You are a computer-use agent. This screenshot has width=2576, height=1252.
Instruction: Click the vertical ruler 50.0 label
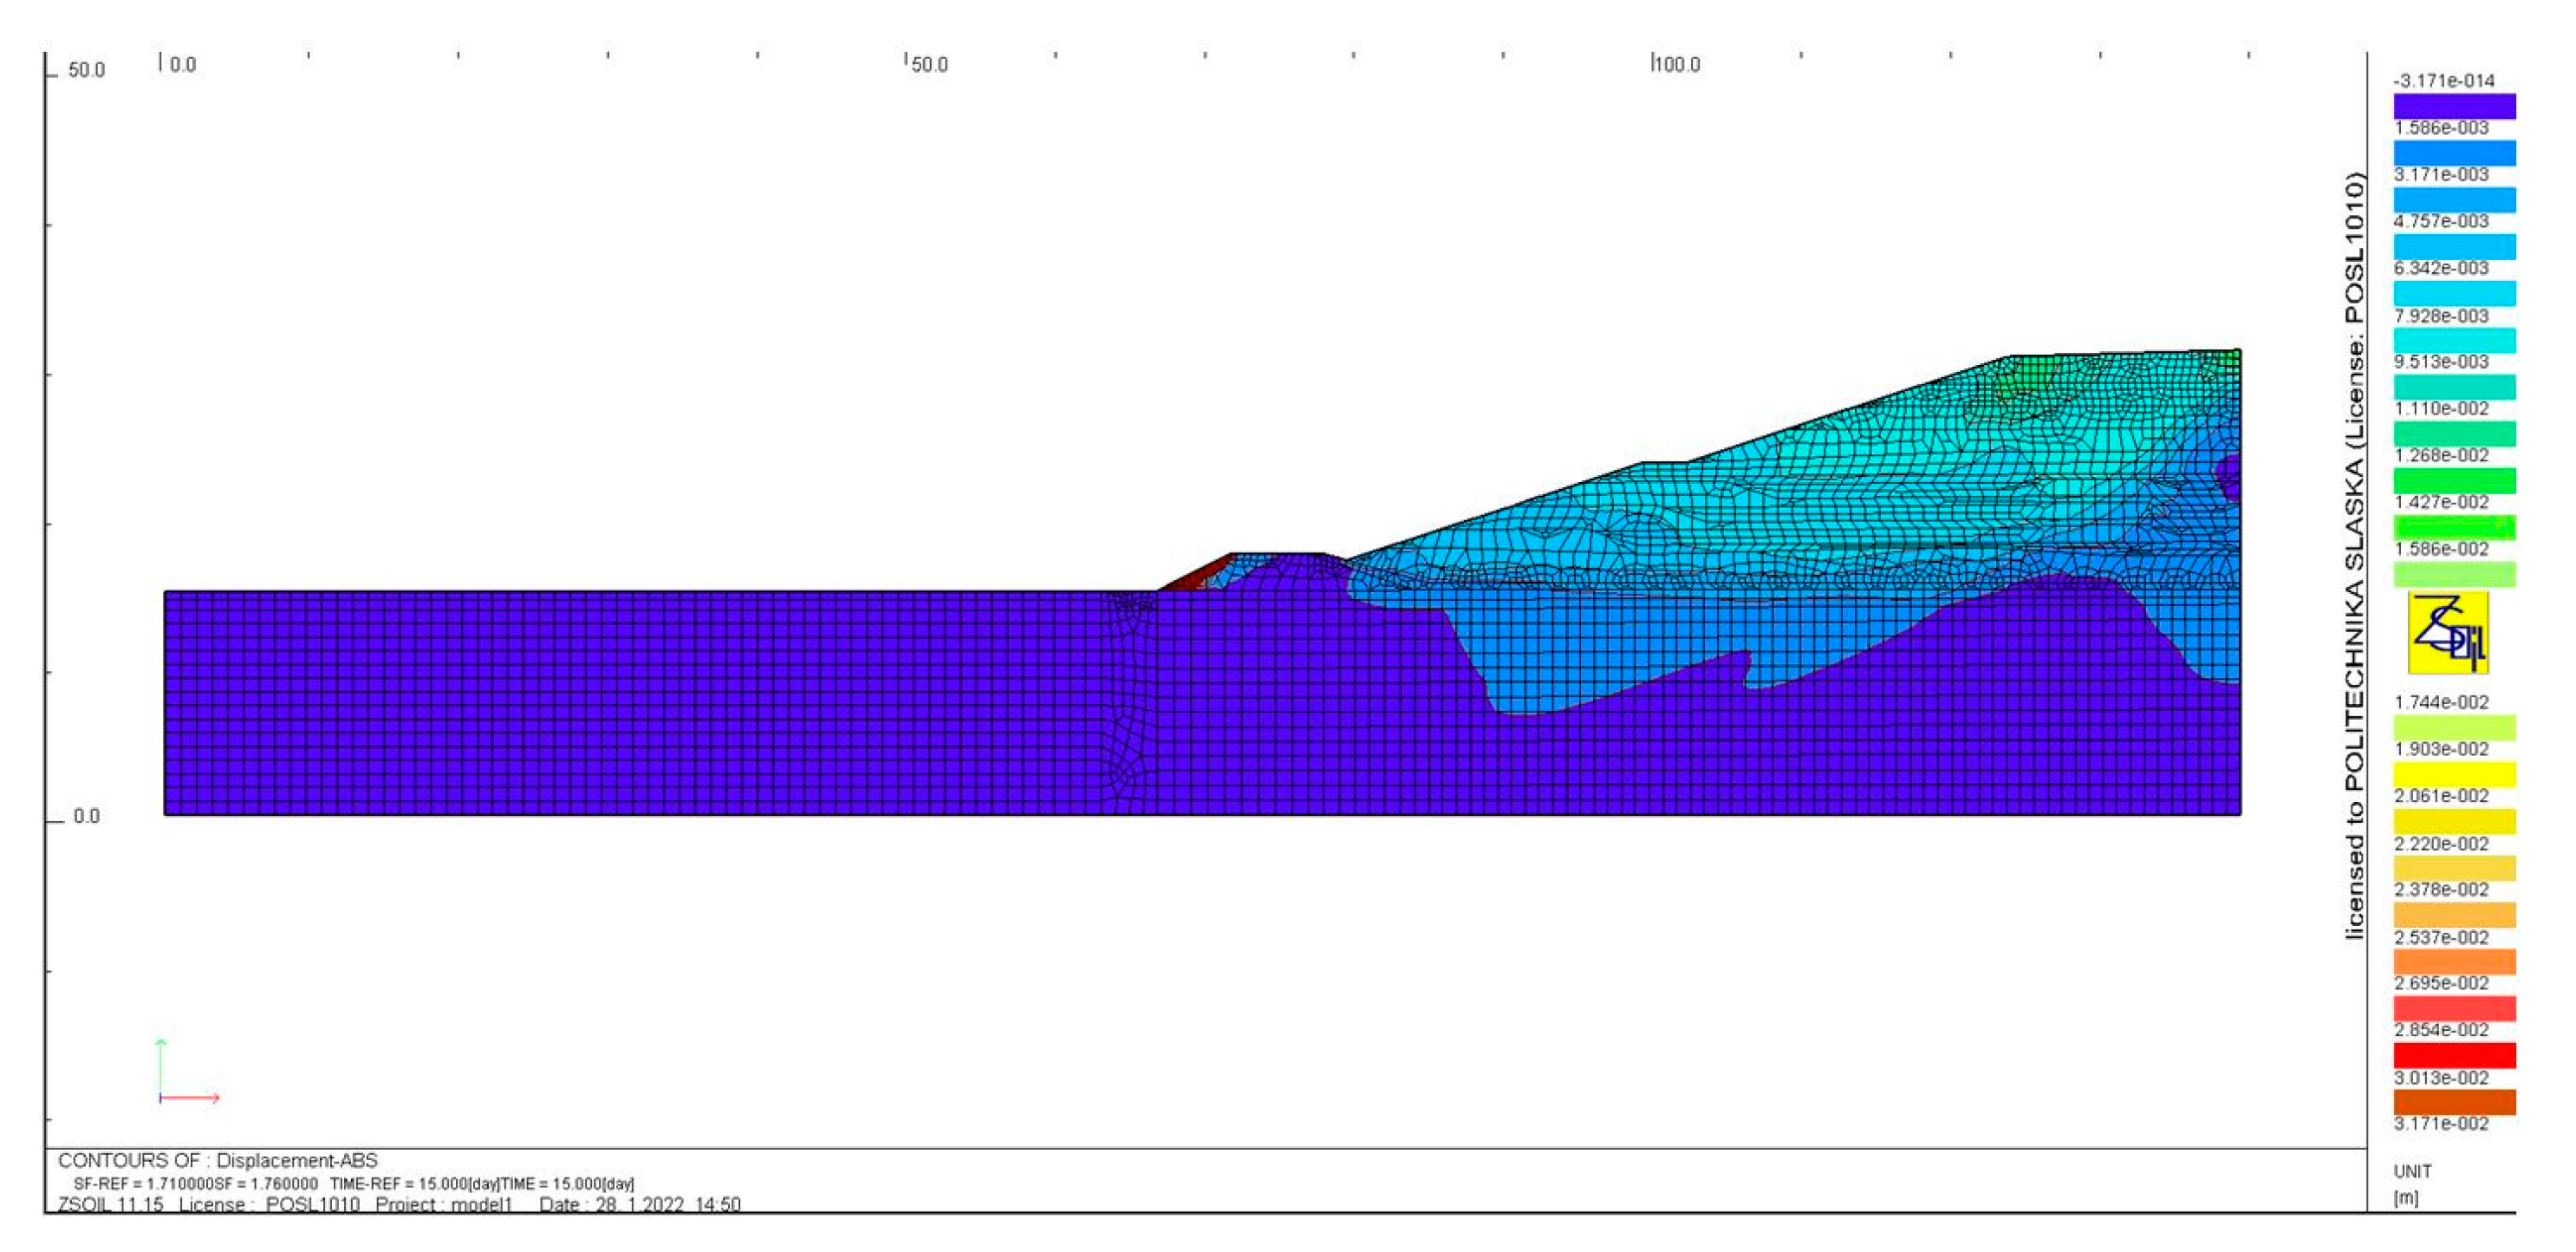[85, 70]
